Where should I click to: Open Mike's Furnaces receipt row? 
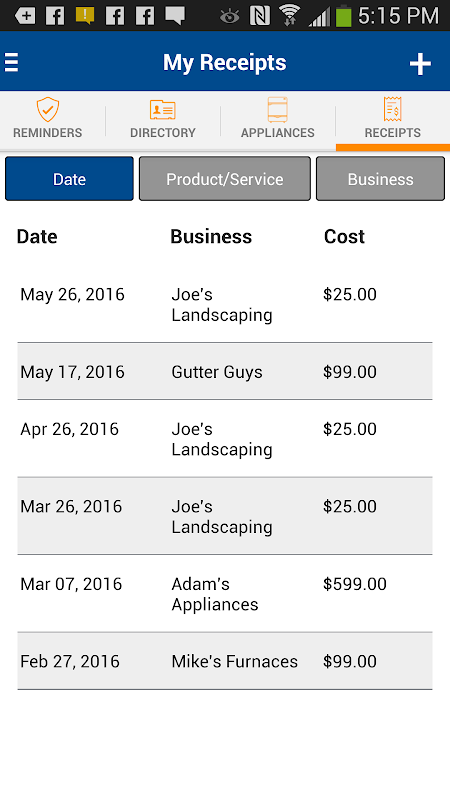pos(224,661)
